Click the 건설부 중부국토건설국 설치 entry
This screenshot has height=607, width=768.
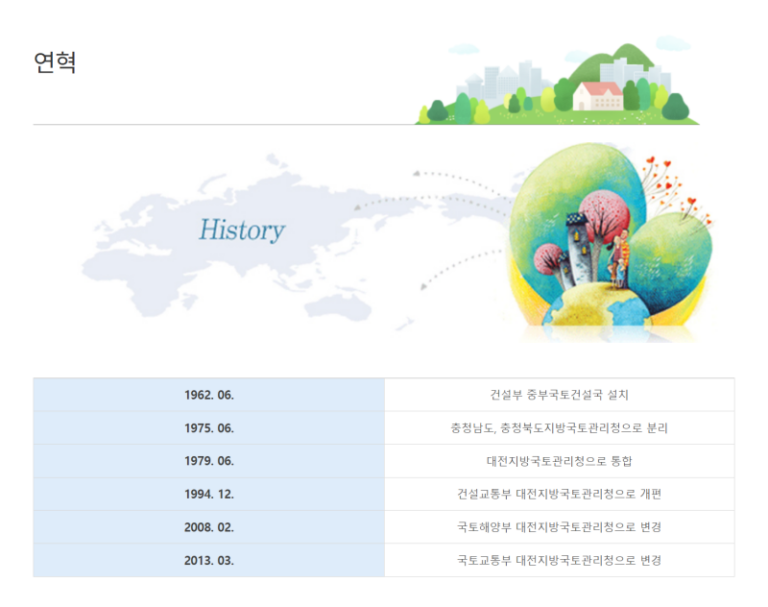coord(559,395)
